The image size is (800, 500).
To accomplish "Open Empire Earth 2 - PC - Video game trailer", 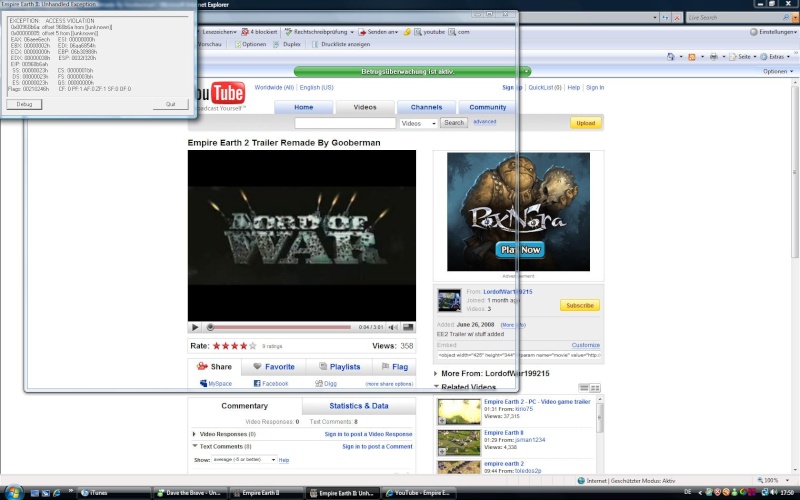I will [537, 402].
